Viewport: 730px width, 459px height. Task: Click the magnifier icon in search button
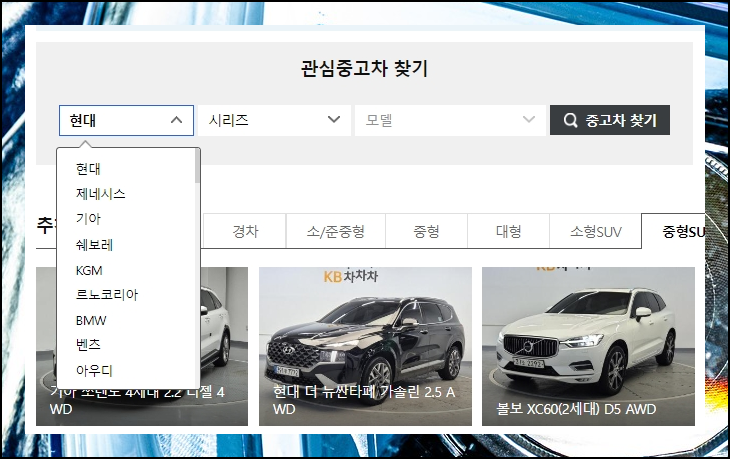[570, 121]
